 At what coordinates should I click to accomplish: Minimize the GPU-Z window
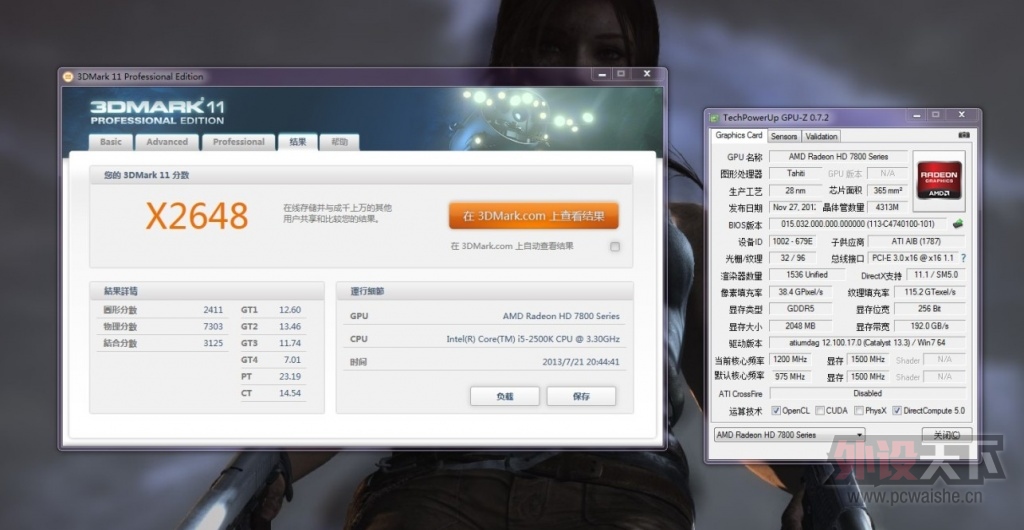(x=916, y=115)
